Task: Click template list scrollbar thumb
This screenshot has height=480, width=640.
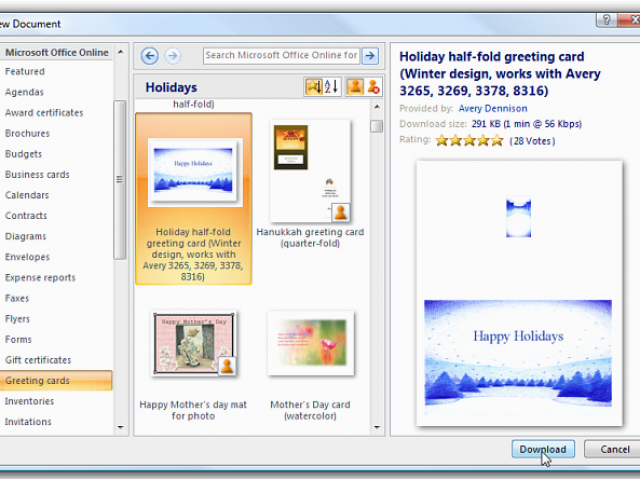Action: point(377,126)
